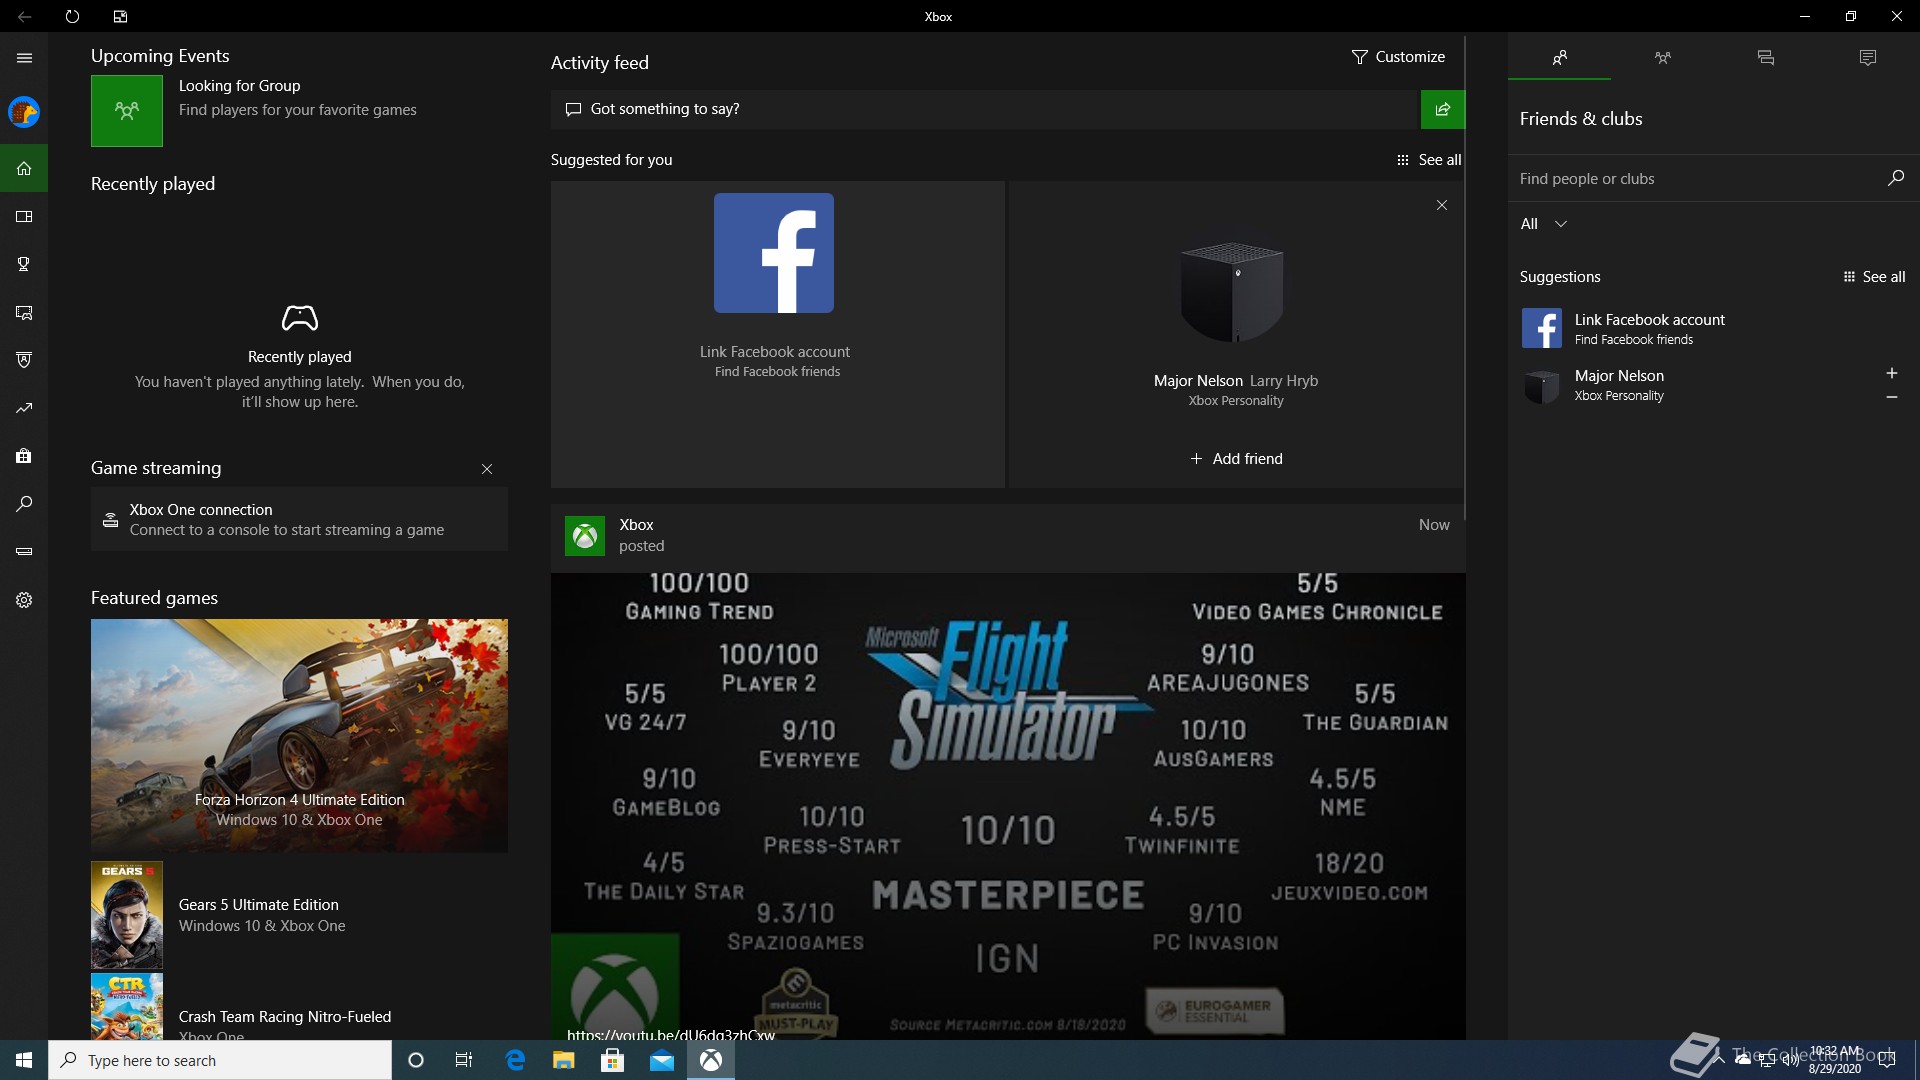Open Connection console icon in sidebar

click(x=24, y=551)
